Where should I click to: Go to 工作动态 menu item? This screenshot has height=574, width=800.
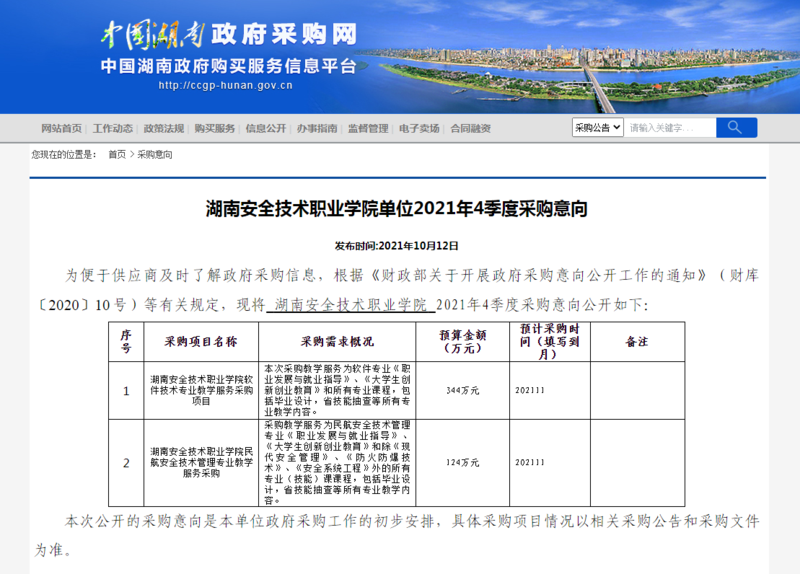coord(112,129)
